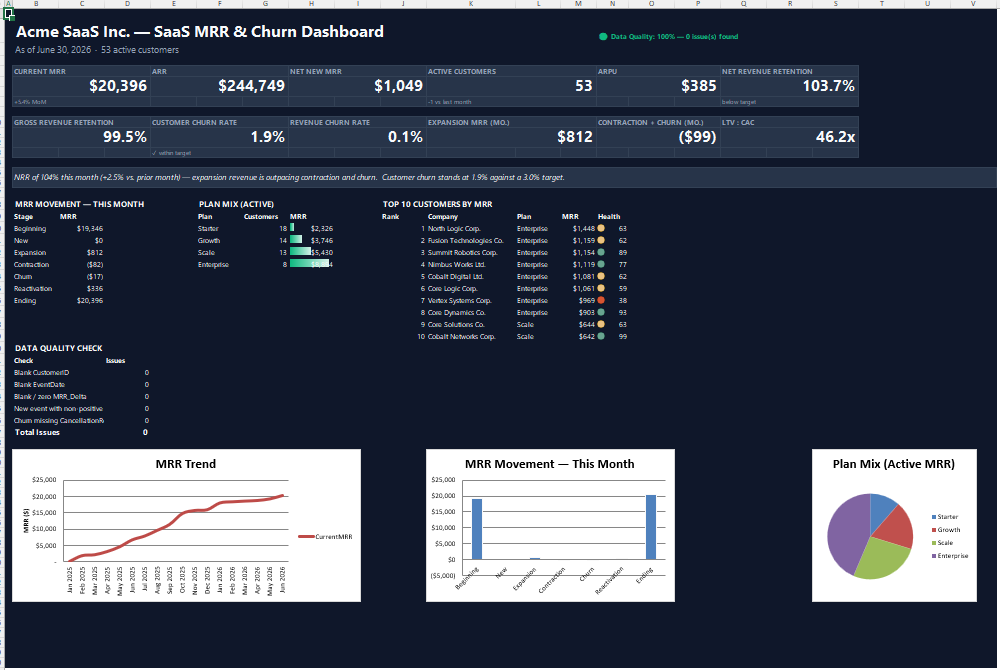Select the Beginning bar in MRR Movement chart
The height and width of the screenshot is (670, 1000).
tap(477, 529)
